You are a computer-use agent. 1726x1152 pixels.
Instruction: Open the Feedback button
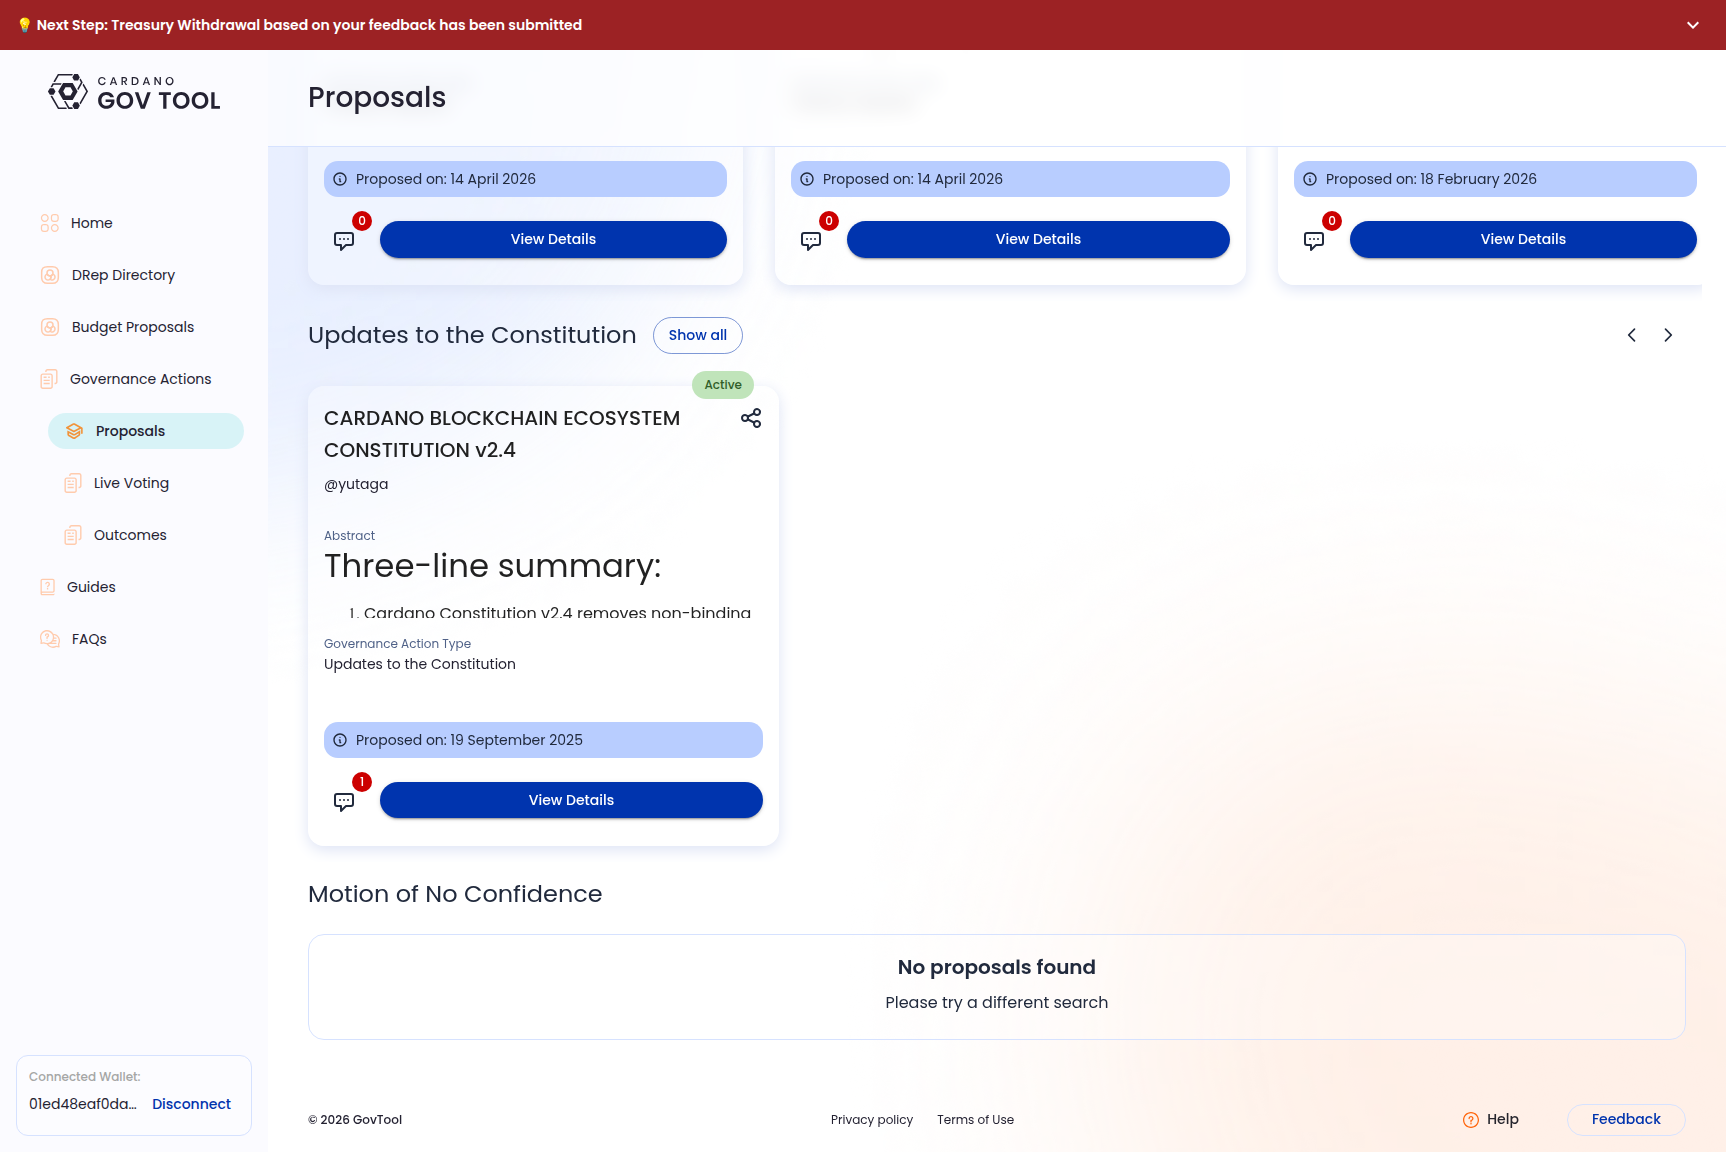pyautogui.click(x=1626, y=1120)
